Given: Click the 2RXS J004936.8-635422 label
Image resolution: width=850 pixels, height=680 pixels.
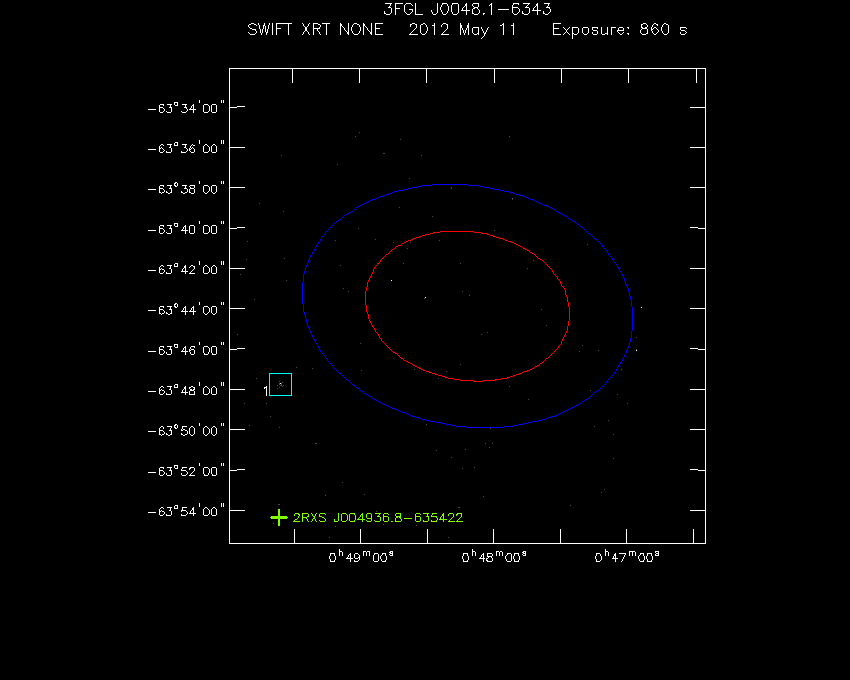Looking at the screenshot, I should pos(378,518).
